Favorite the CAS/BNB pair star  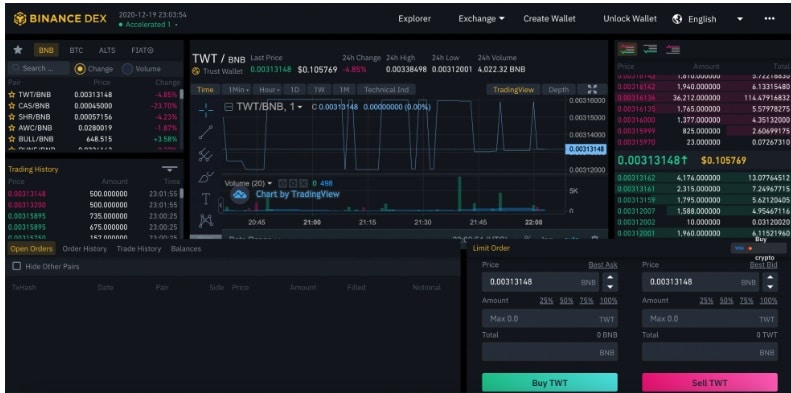pos(12,105)
